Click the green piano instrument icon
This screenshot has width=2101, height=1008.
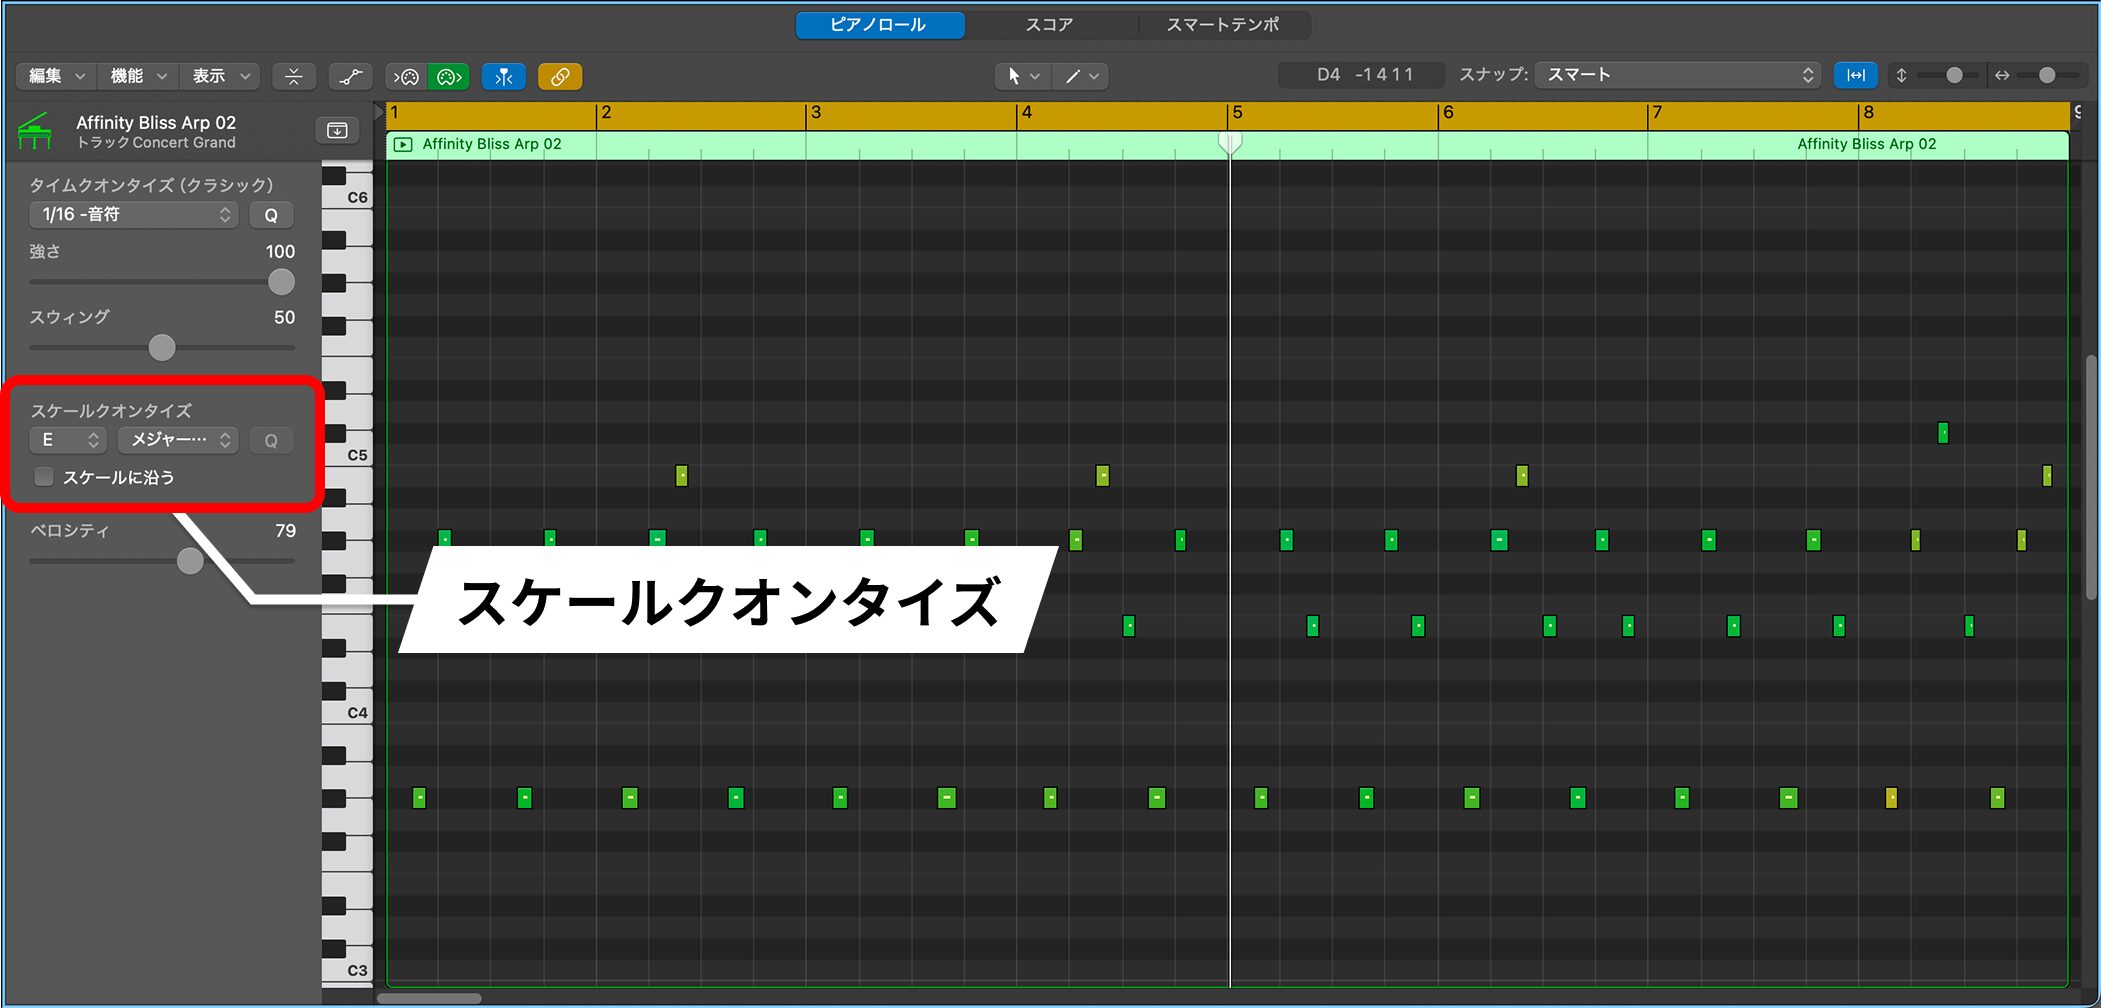tap(35, 131)
